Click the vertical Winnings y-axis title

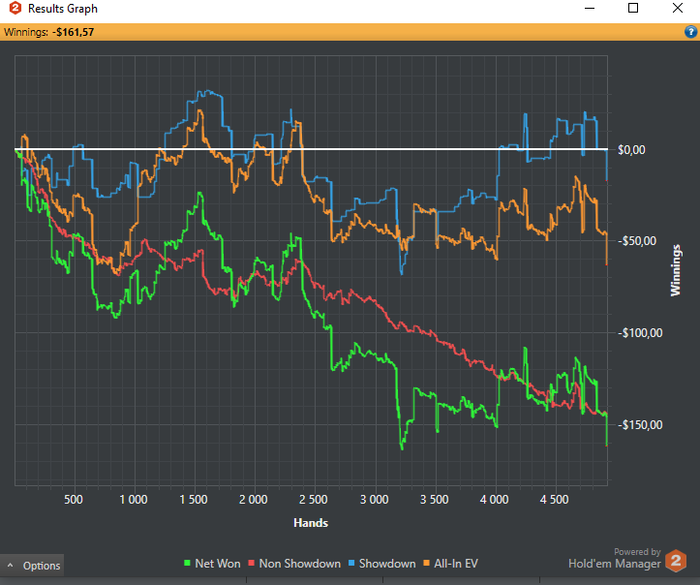(x=675, y=270)
